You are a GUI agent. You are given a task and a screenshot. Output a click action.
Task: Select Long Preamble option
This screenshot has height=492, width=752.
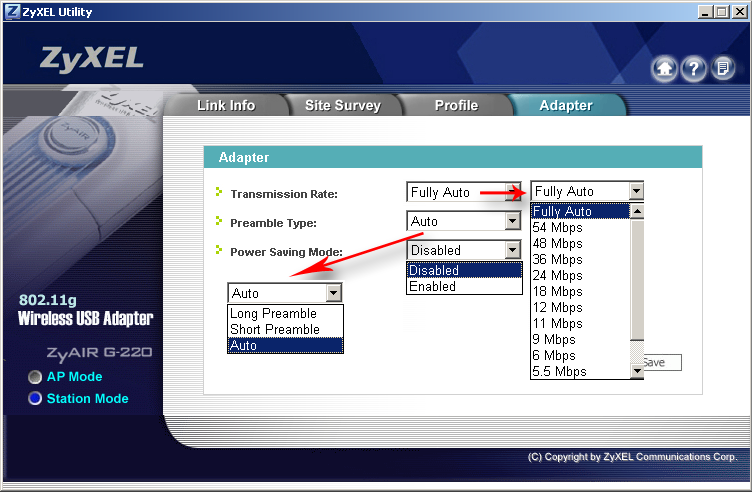[x=285, y=313]
